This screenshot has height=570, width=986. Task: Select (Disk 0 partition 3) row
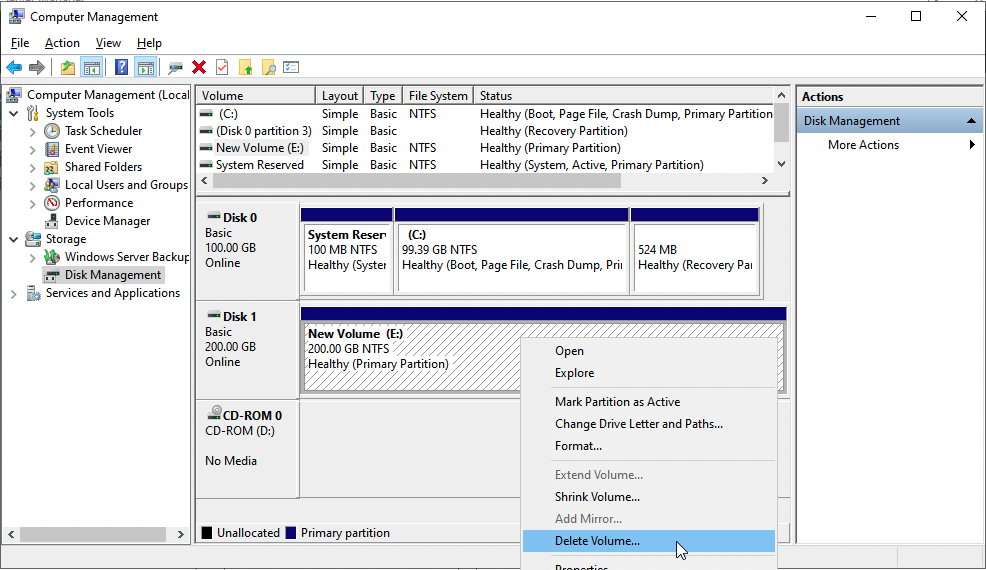(485, 131)
